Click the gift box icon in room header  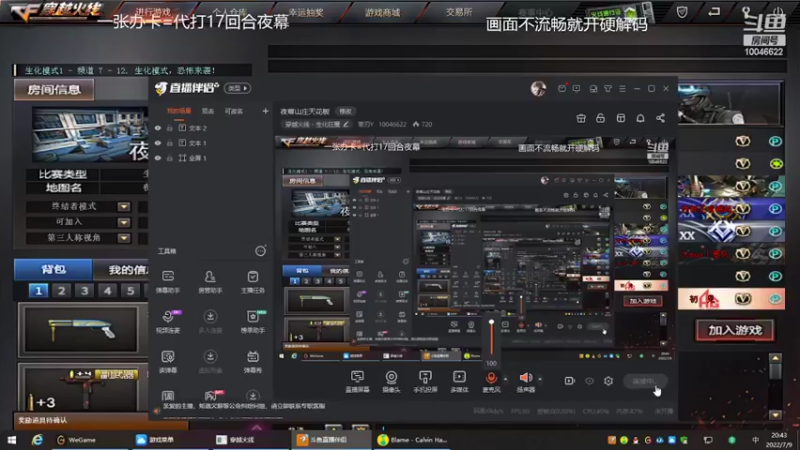coord(581,118)
